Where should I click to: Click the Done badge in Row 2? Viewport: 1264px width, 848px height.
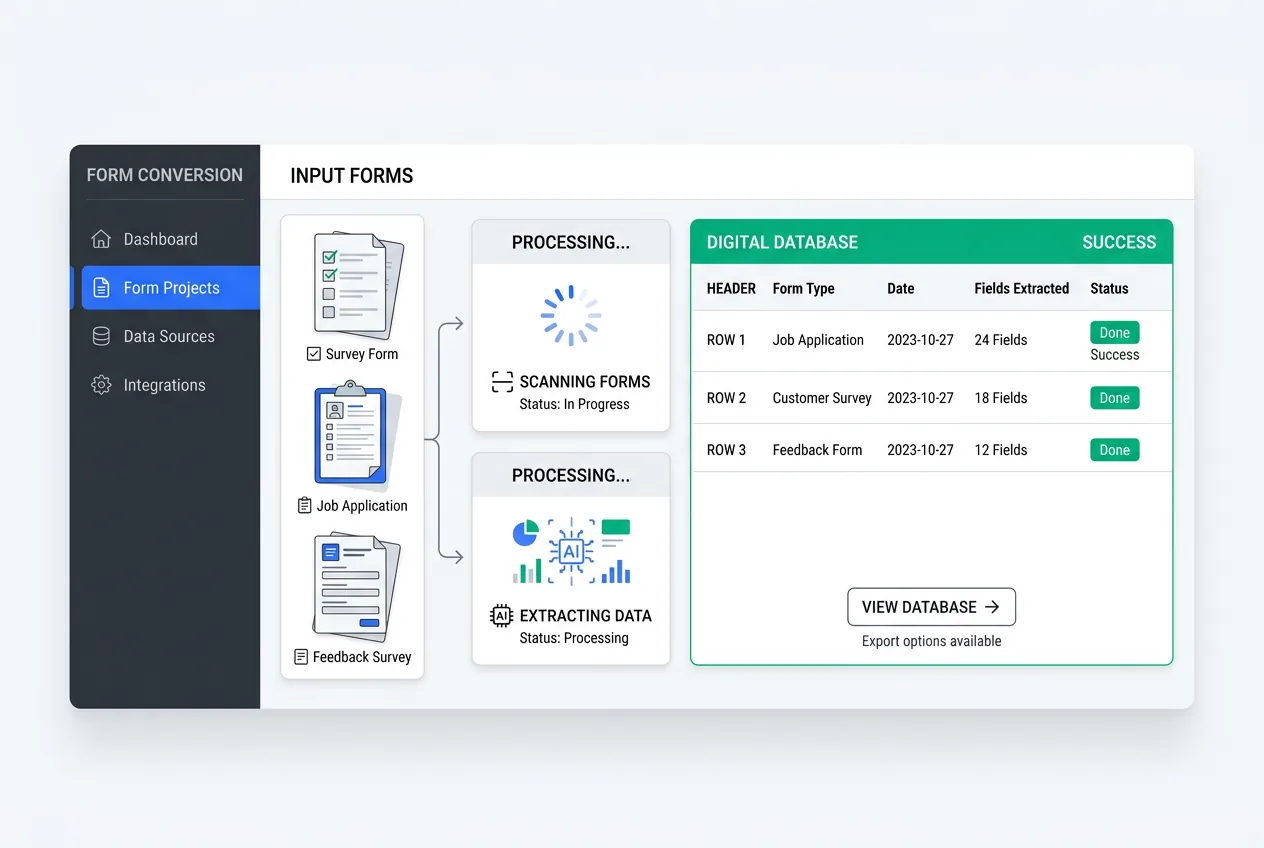coord(1114,398)
